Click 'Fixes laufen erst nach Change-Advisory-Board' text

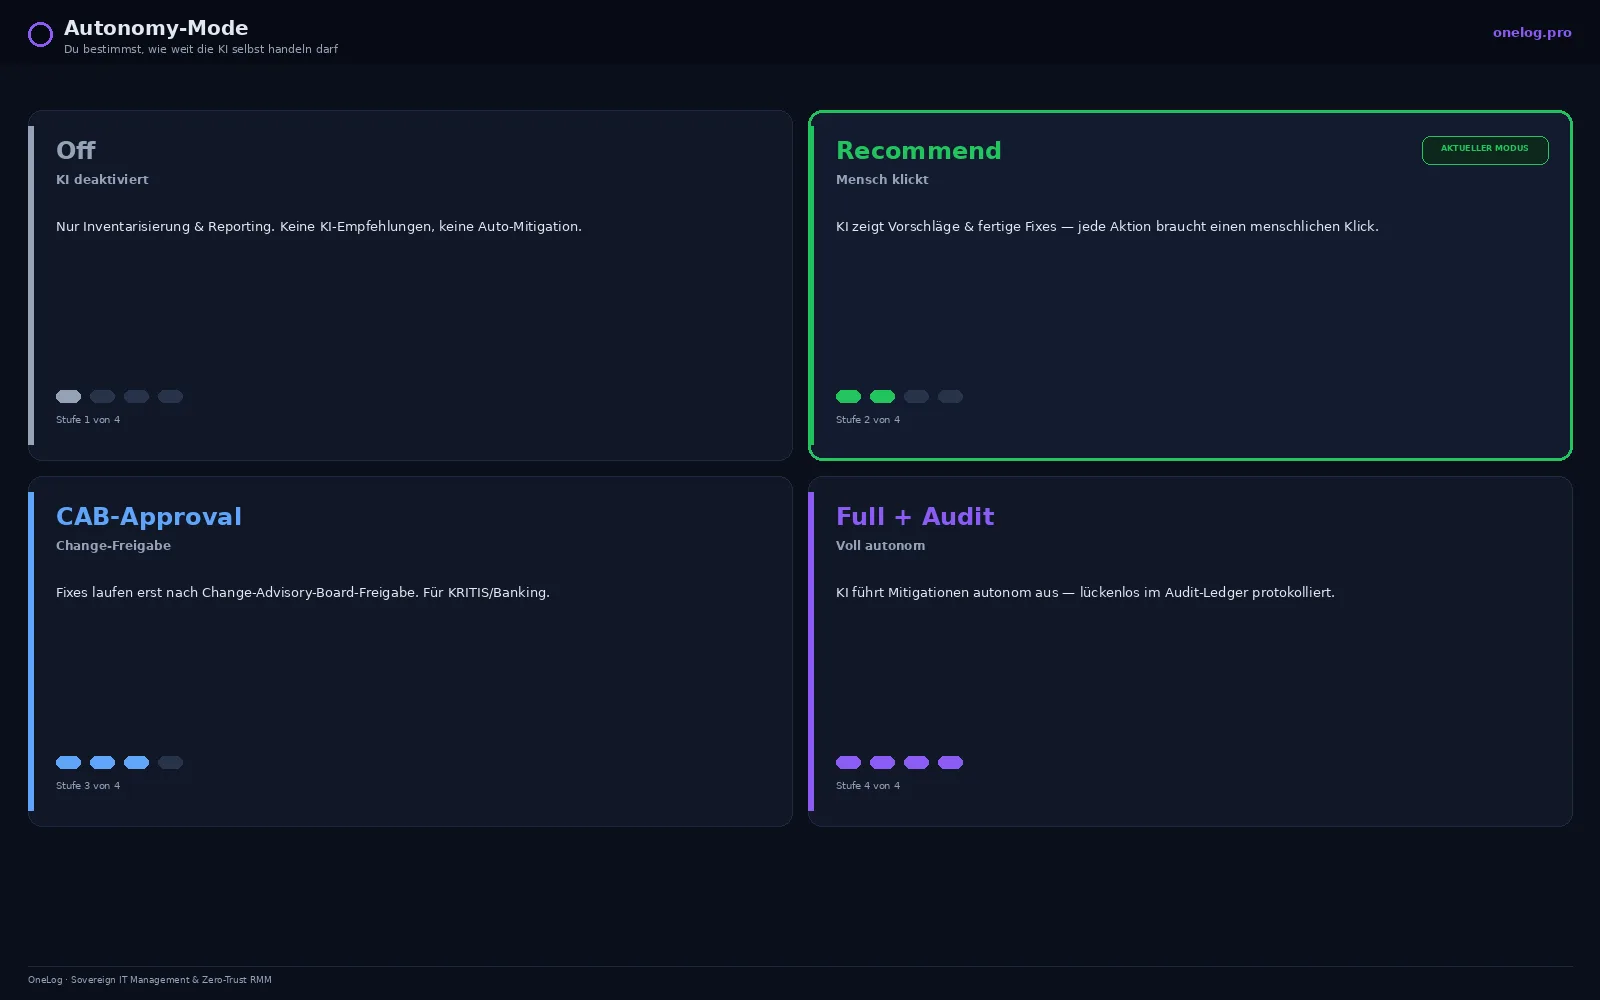[x=303, y=593]
